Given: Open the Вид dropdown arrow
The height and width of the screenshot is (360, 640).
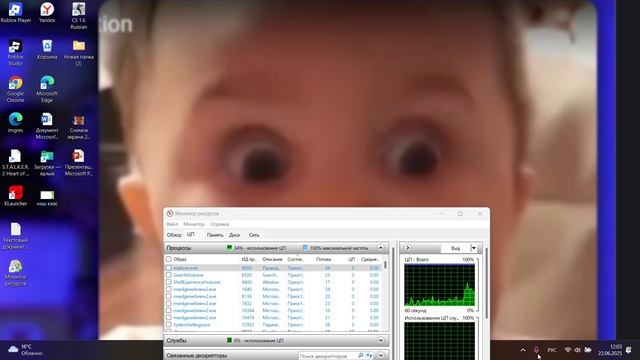Looking at the screenshot, I should [x=474, y=248].
